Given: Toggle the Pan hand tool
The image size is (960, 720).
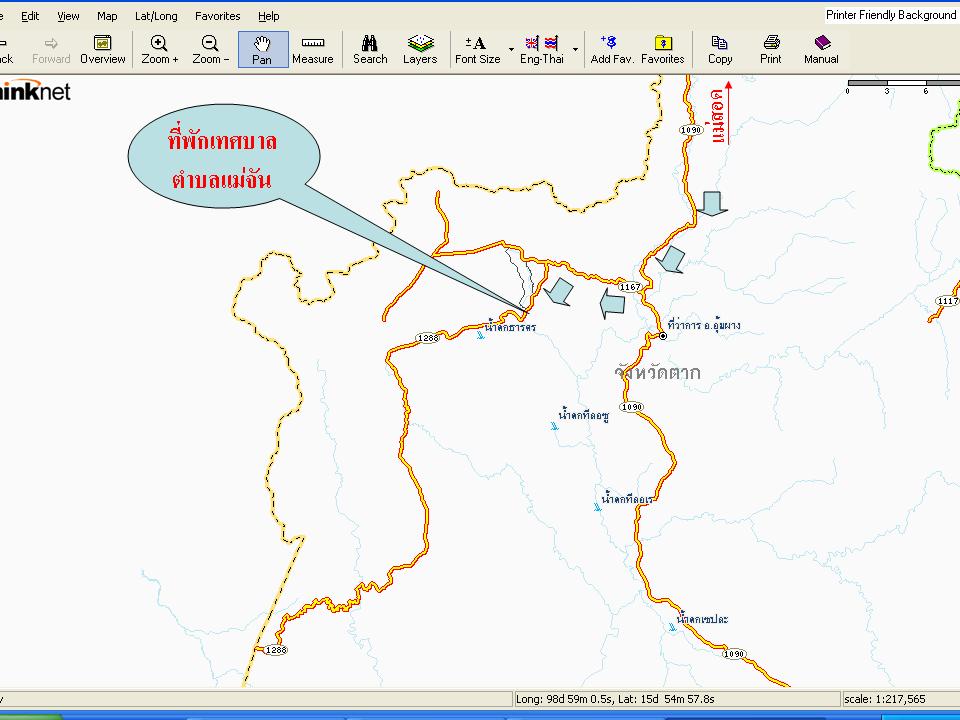Looking at the screenshot, I should pos(262,49).
